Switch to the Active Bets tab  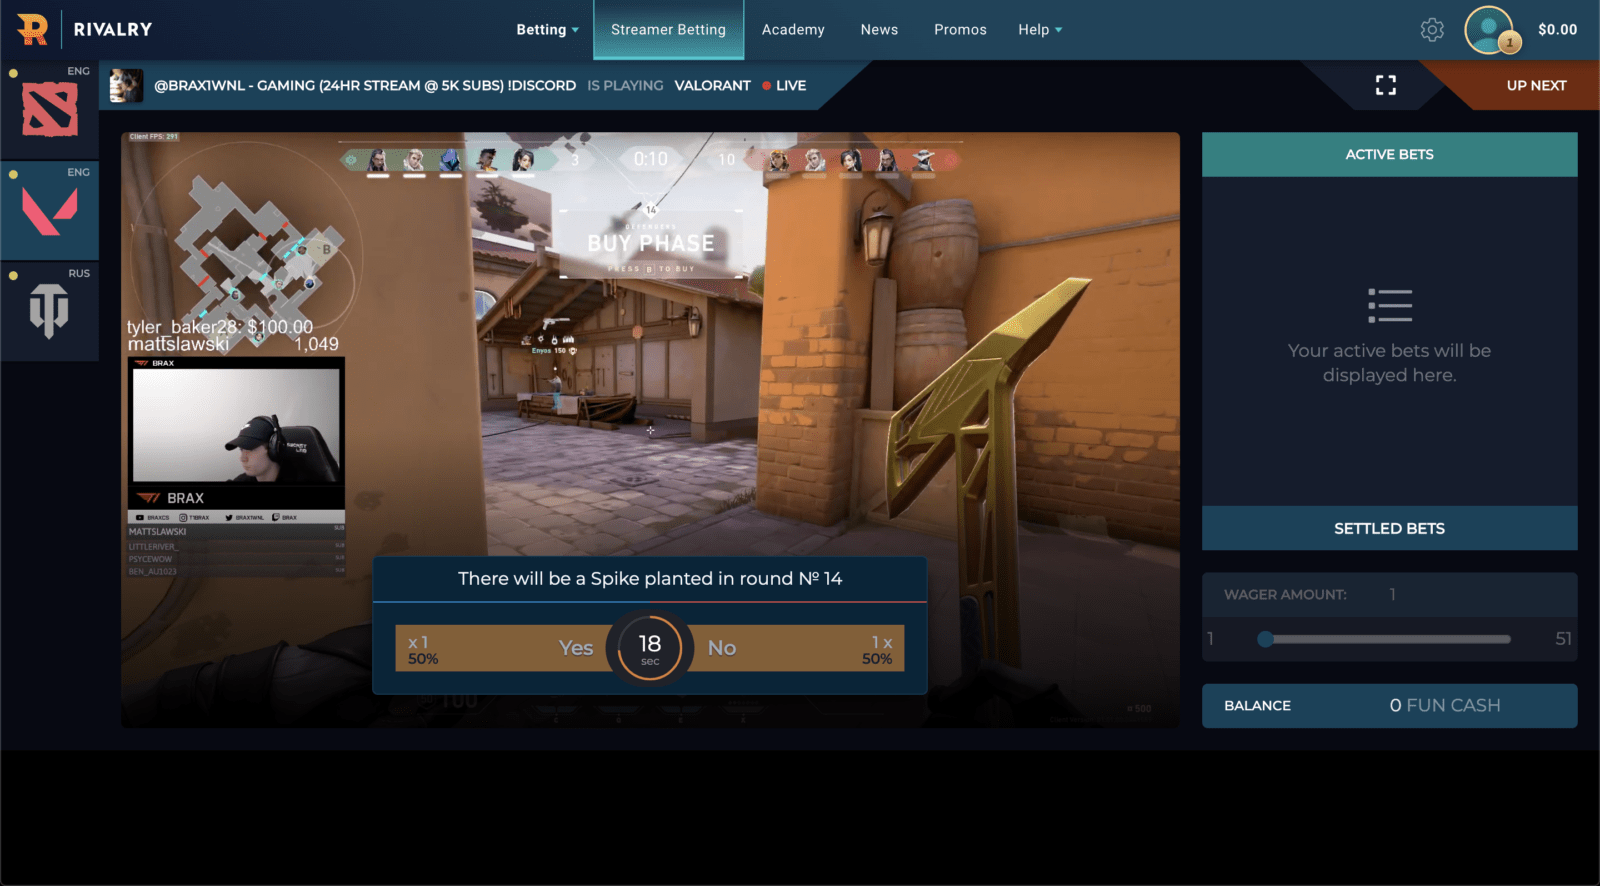pos(1389,154)
